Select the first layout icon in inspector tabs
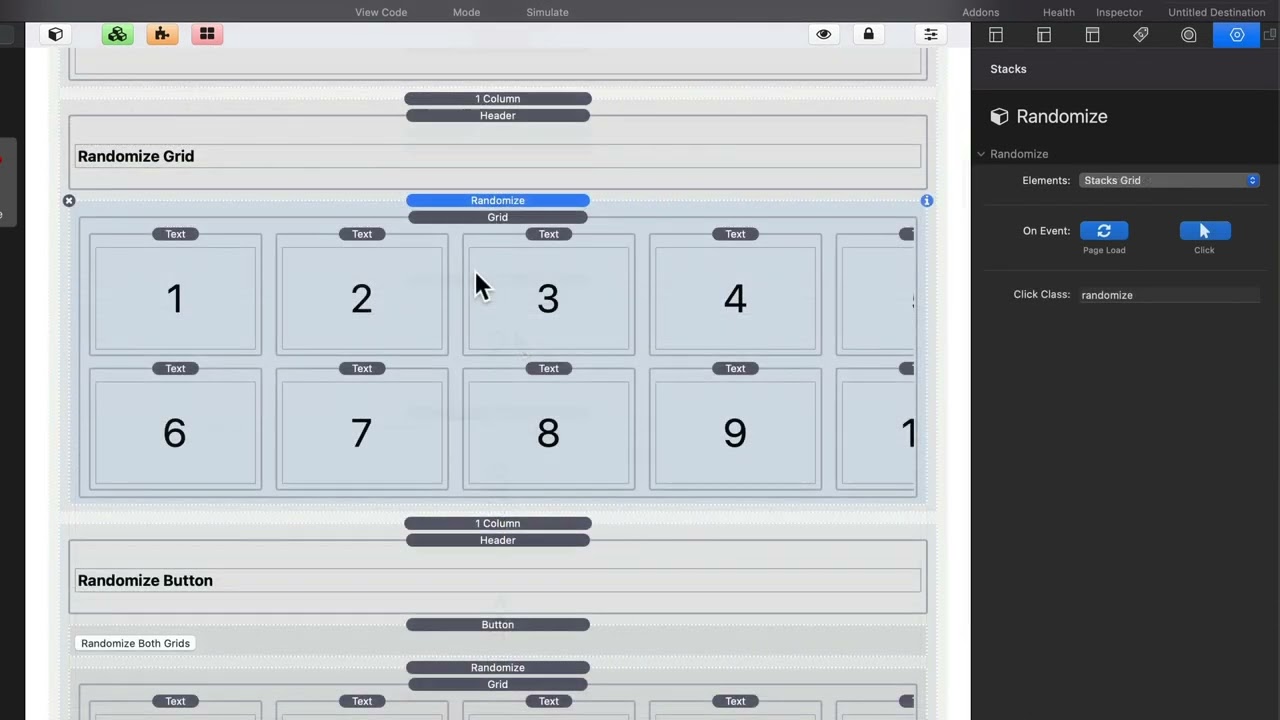 (996, 35)
